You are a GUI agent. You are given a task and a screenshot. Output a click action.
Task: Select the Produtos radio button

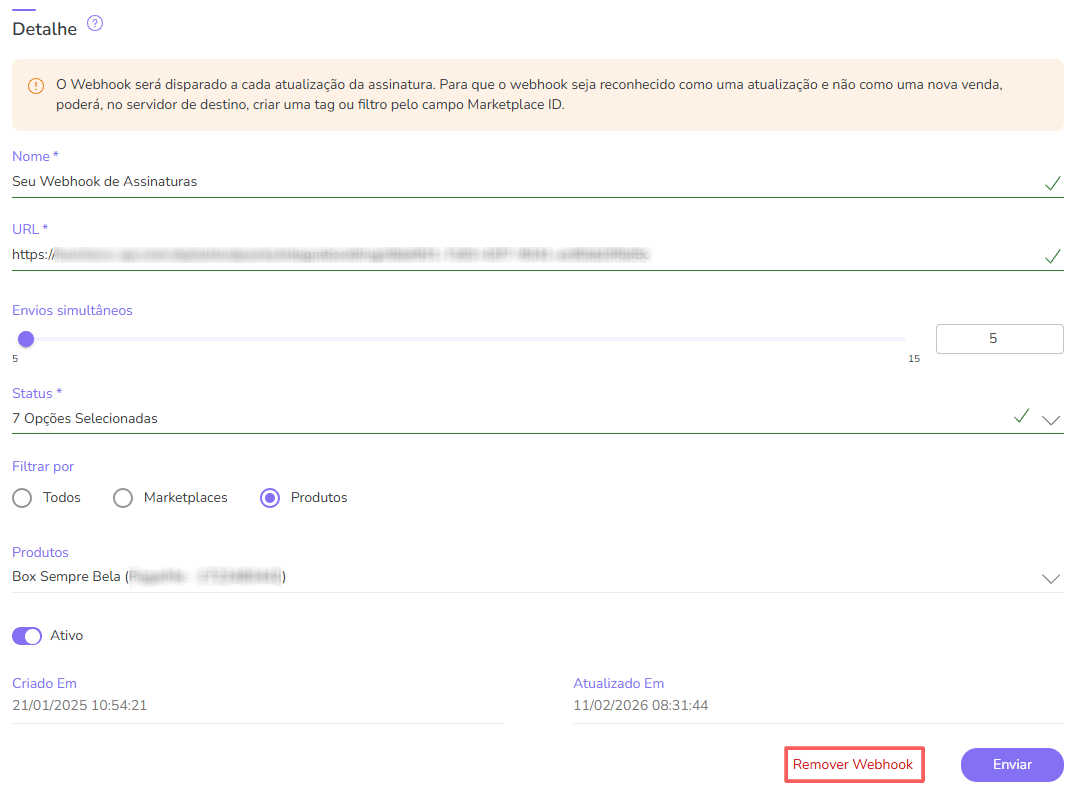pos(268,497)
